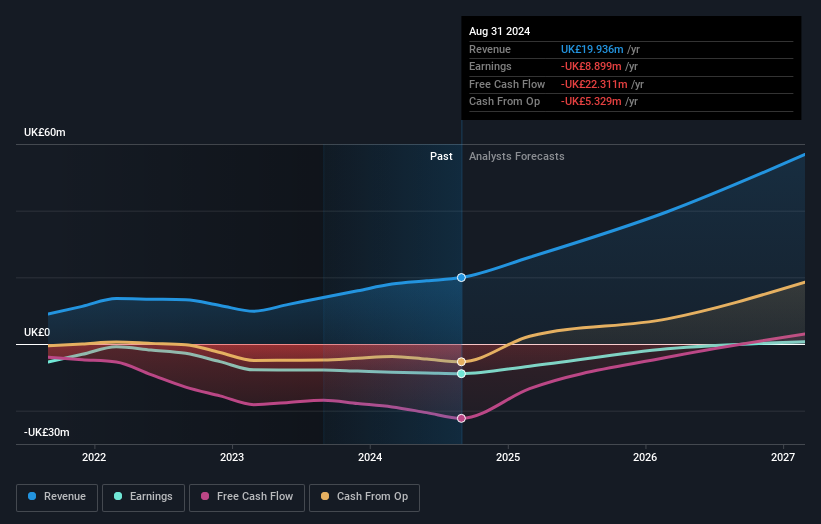Screen dimensions: 821x524
Task: Click the 2022 x-axis label
Action: pyautogui.click(x=94, y=458)
